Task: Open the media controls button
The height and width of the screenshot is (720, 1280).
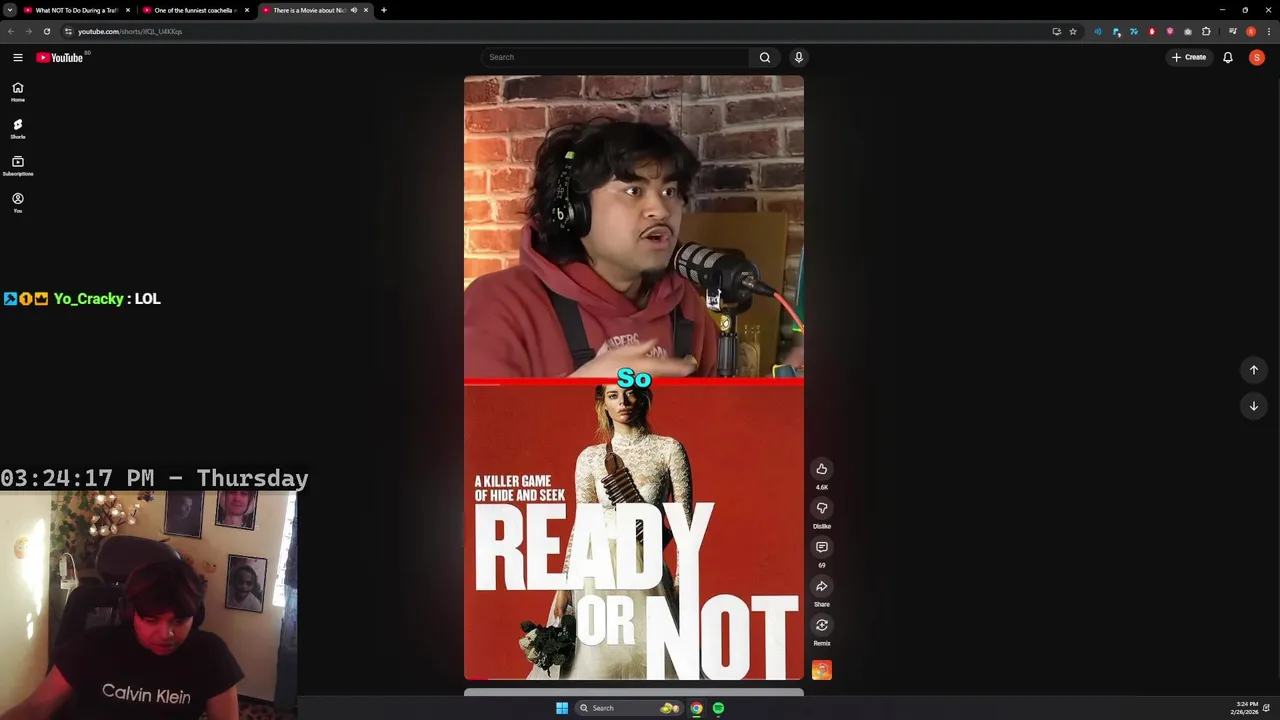Action: coord(1233,31)
